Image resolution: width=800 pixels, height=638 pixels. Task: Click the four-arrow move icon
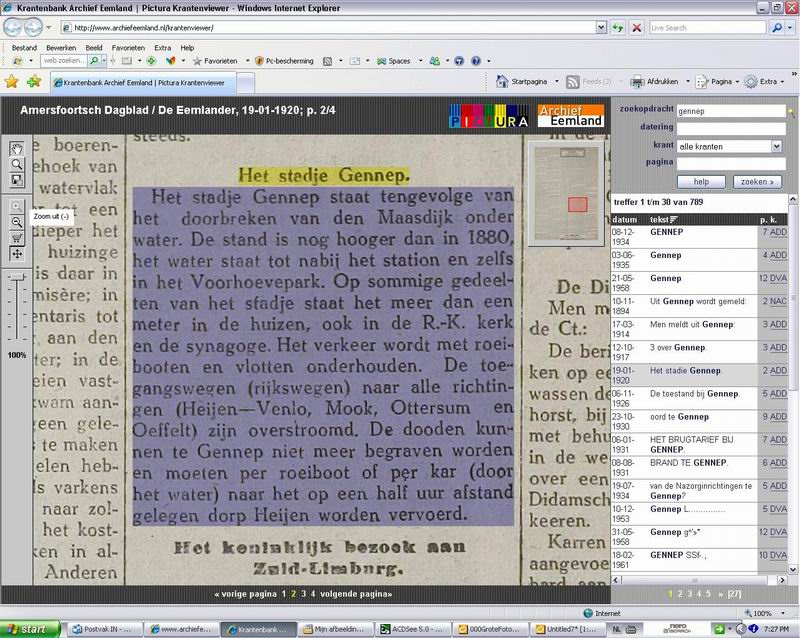[x=17, y=254]
